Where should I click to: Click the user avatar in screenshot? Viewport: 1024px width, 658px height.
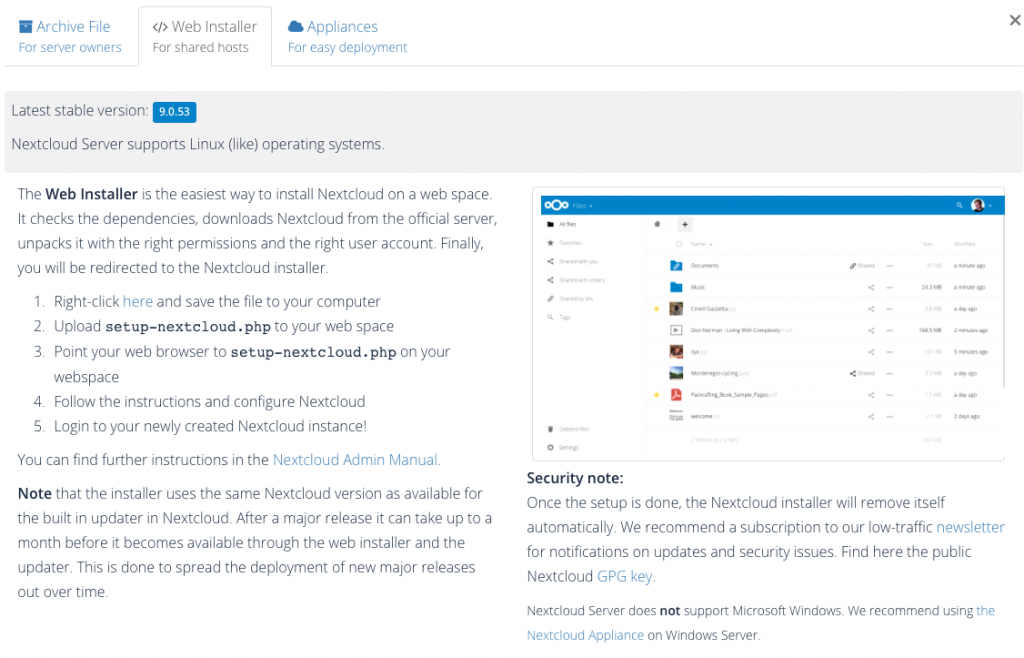(x=978, y=205)
